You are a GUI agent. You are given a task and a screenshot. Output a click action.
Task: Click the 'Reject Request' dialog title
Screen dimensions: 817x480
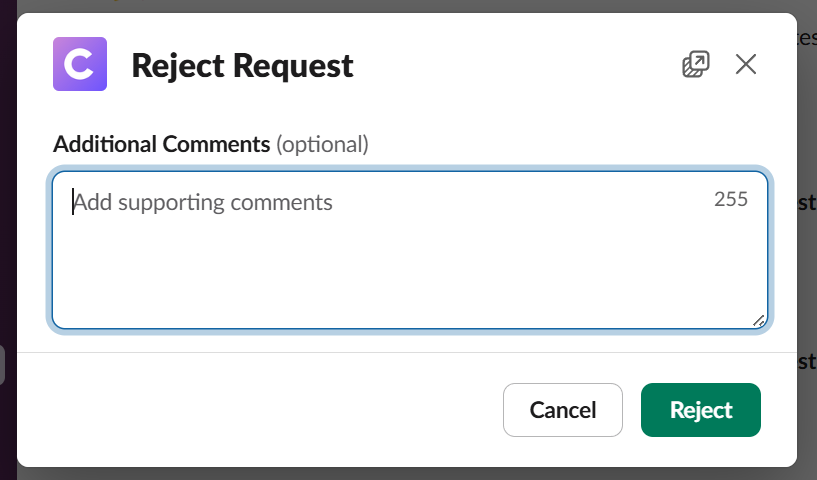pos(242,66)
